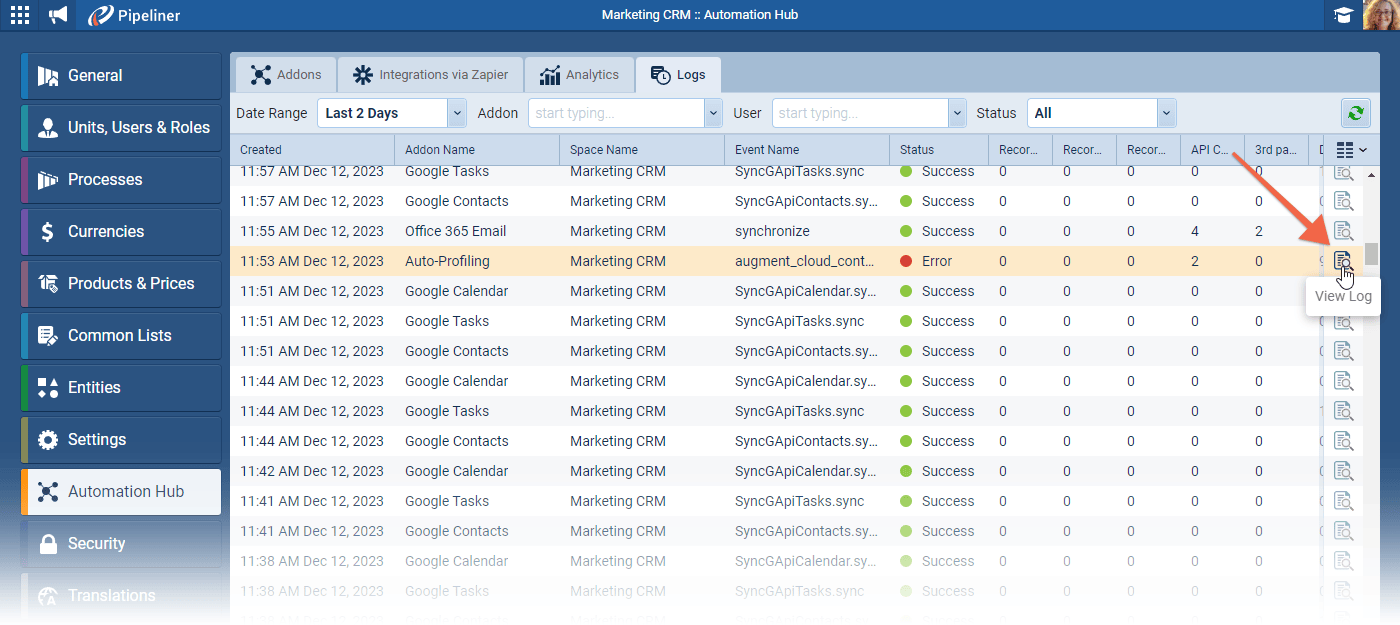Open the app launcher grid icon
Screen dimensions: 1400x625
pos(20,15)
